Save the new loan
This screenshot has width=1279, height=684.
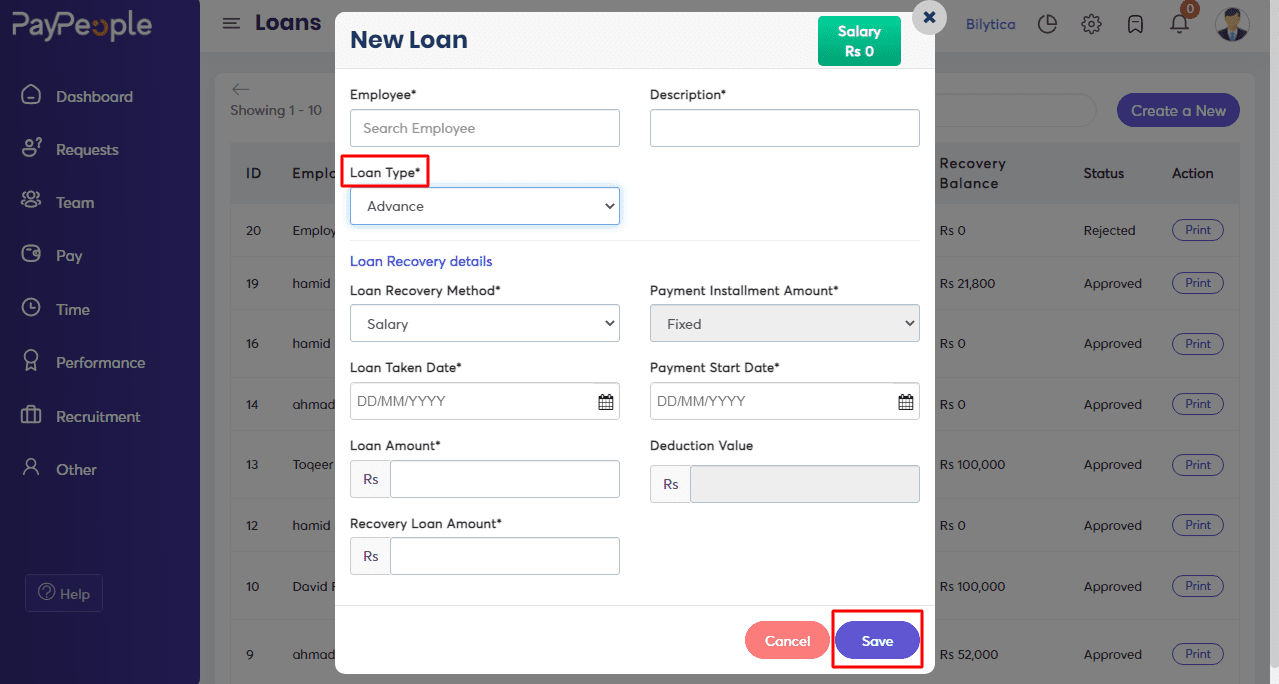(x=877, y=641)
